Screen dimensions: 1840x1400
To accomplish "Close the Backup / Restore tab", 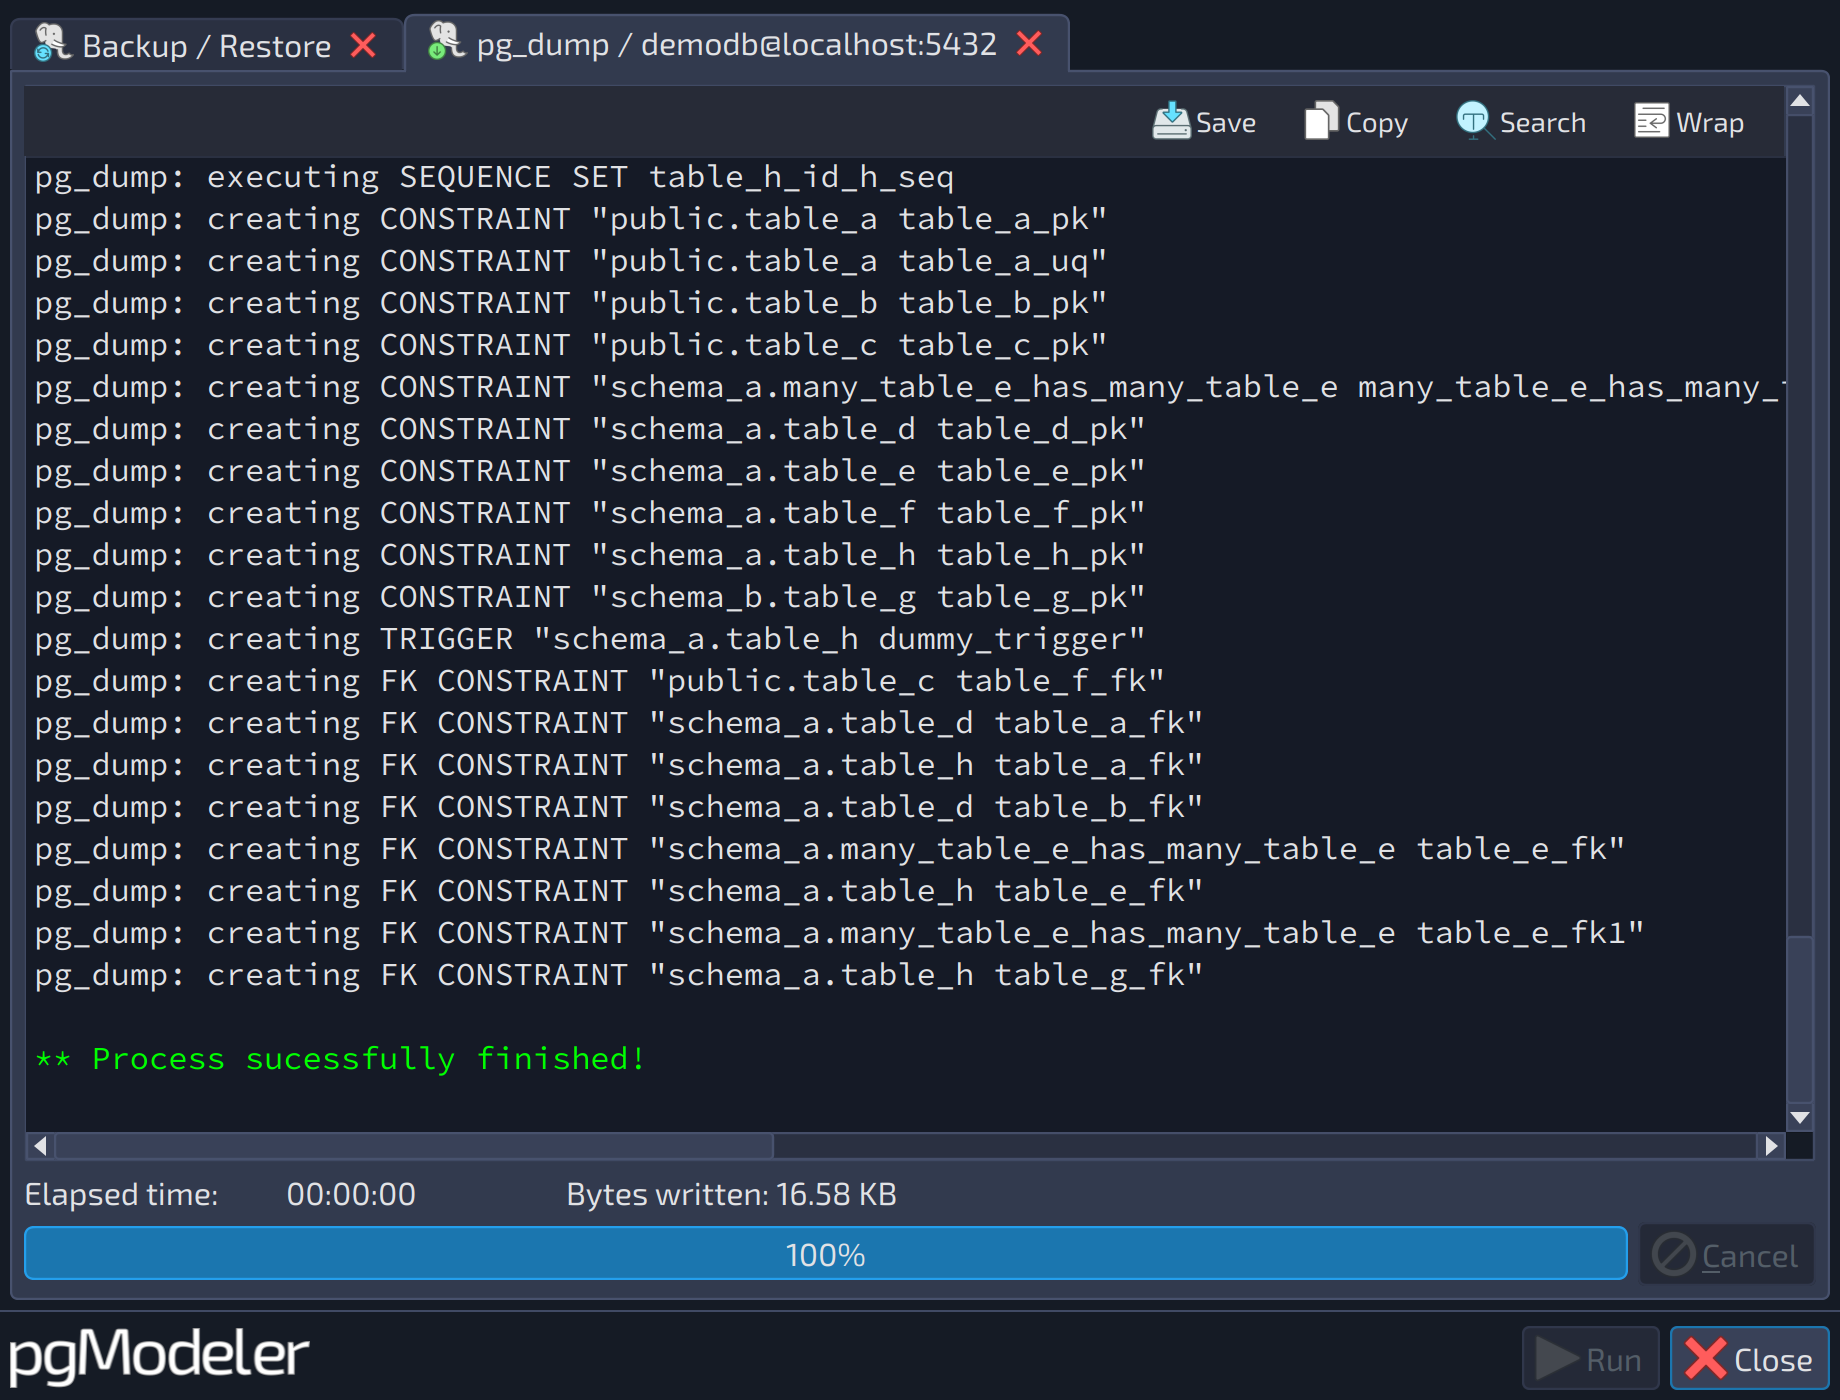I will click(x=364, y=45).
